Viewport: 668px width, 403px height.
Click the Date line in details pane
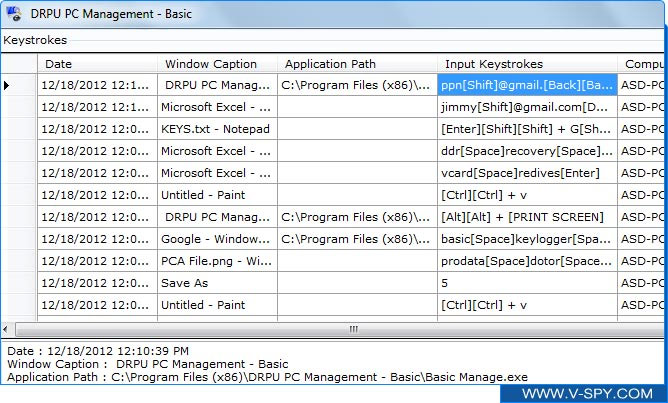coord(98,351)
